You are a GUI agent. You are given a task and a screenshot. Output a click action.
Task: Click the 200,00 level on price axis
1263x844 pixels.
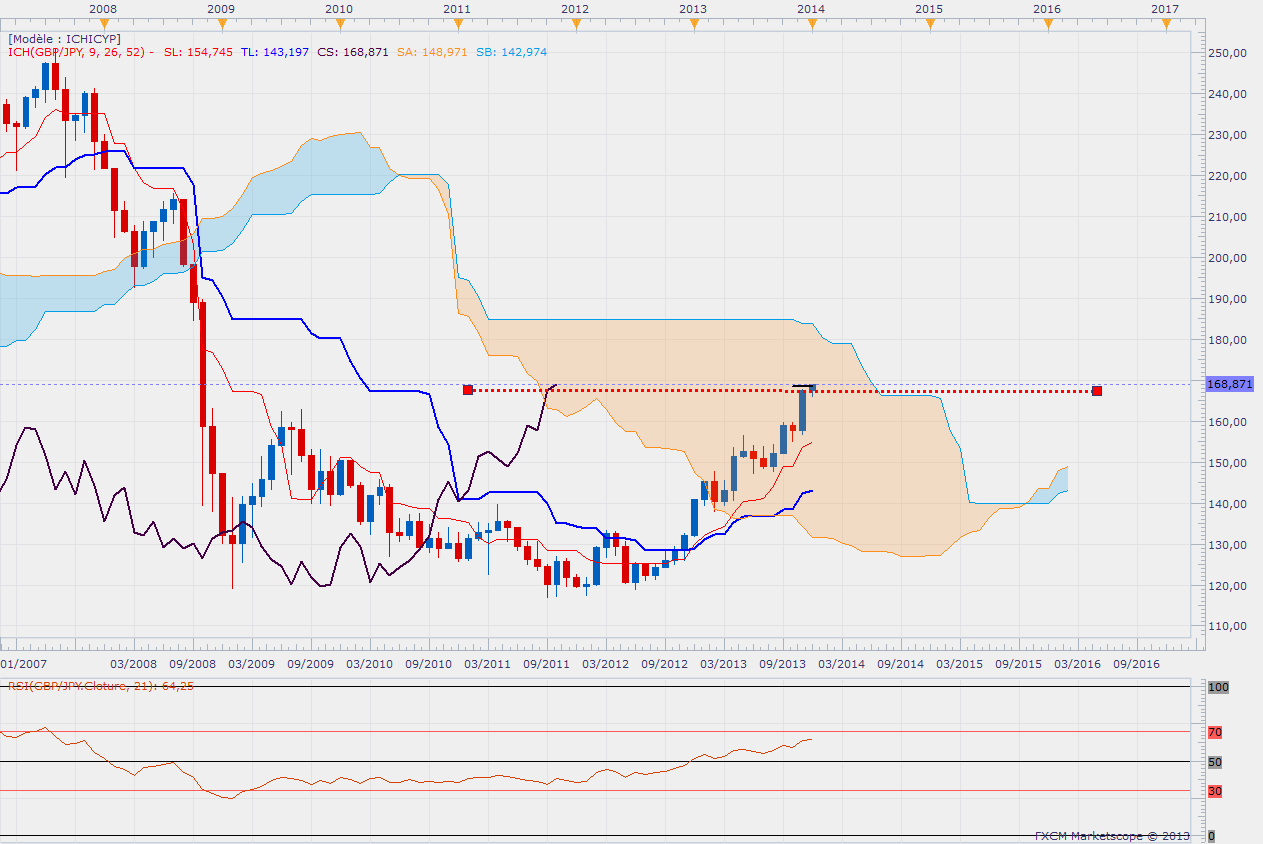[x=1226, y=257]
